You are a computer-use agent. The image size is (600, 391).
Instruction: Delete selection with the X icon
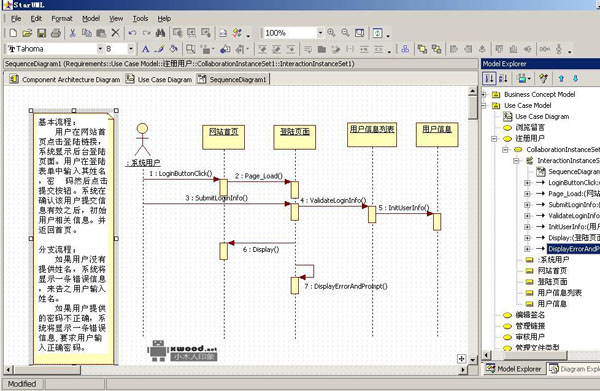[115, 33]
